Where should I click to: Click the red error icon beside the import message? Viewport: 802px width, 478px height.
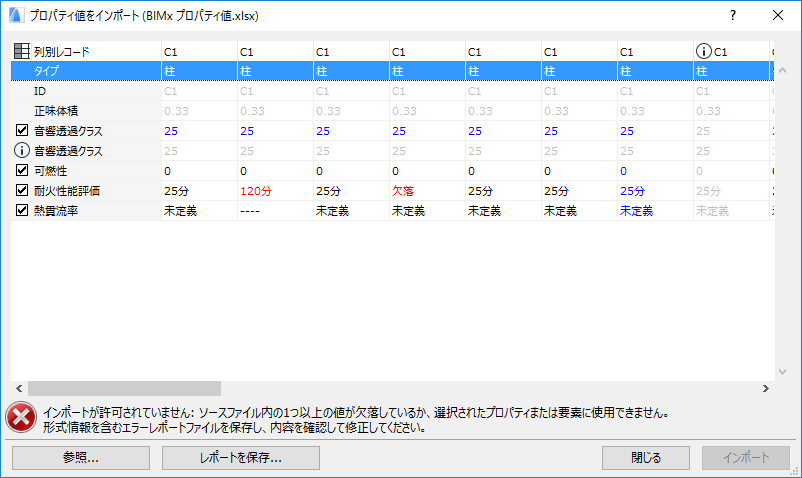[21, 418]
